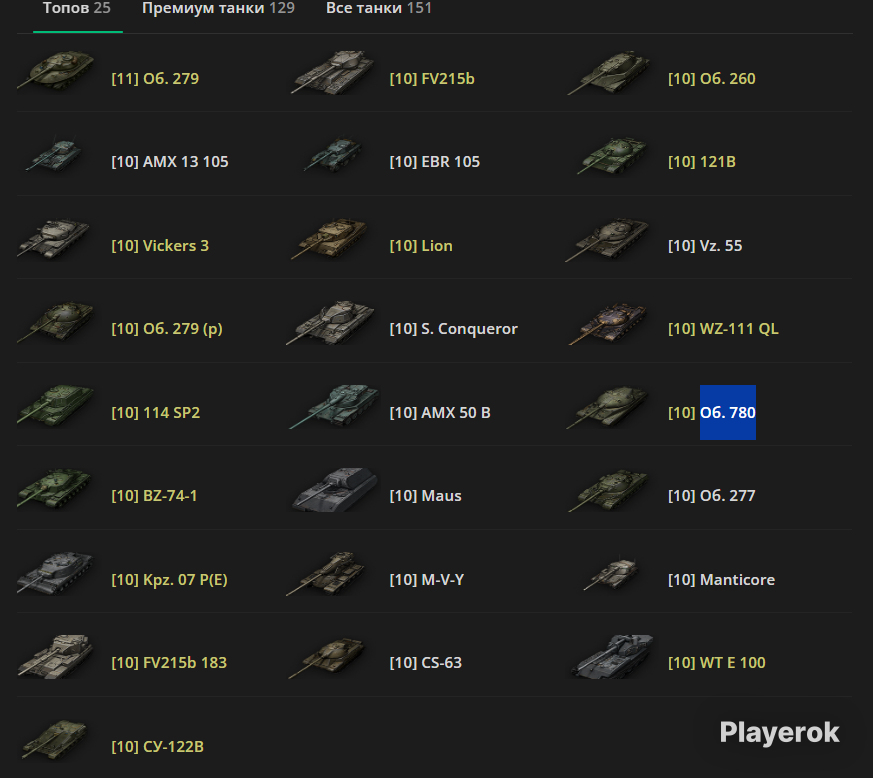Select the '[10] Maus' label
This screenshot has width=873, height=778.
pos(425,496)
